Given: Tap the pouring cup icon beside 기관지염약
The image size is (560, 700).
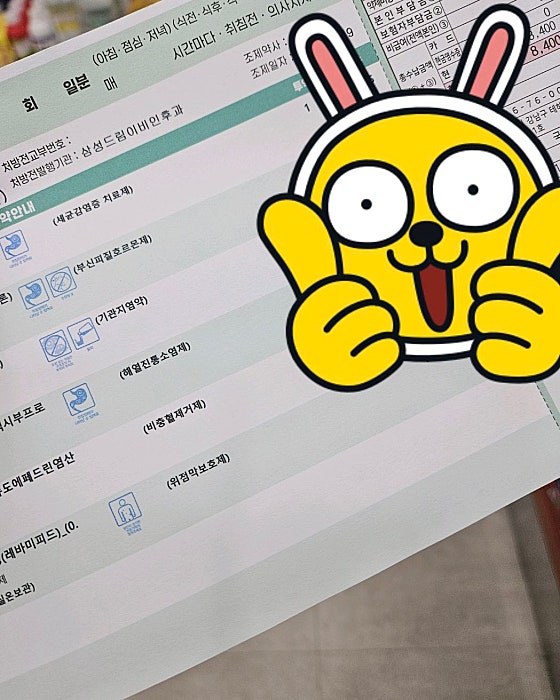Looking at the screenshot, I should click(x=83, y=333).
